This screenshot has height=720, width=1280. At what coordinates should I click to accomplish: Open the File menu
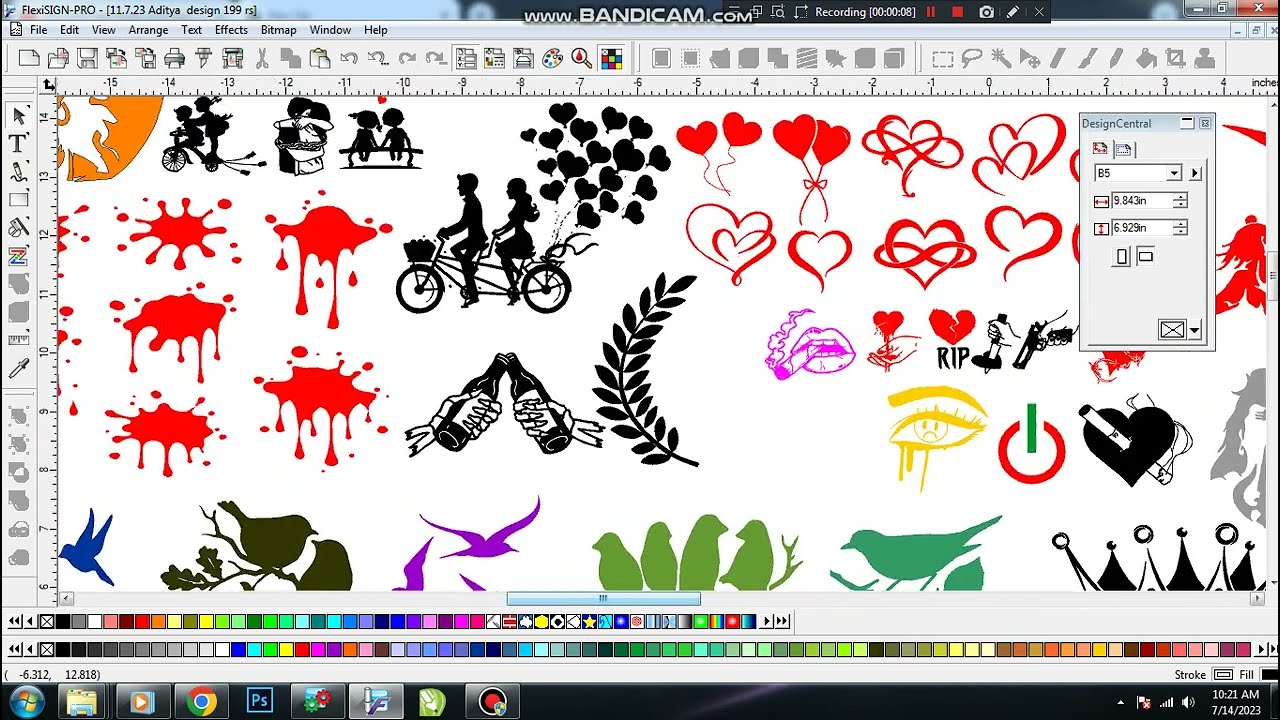(38, 30)
